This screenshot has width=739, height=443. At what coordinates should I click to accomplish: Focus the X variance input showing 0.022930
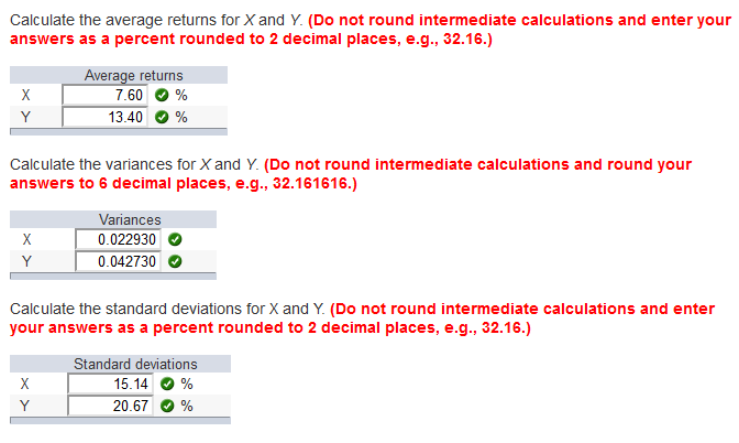coord(118,239)
